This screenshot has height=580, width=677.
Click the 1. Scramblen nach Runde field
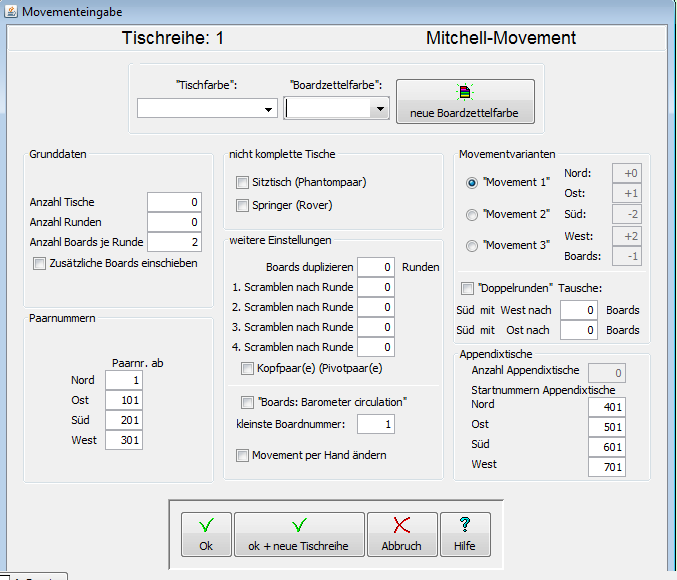click(x=376, y=287)
